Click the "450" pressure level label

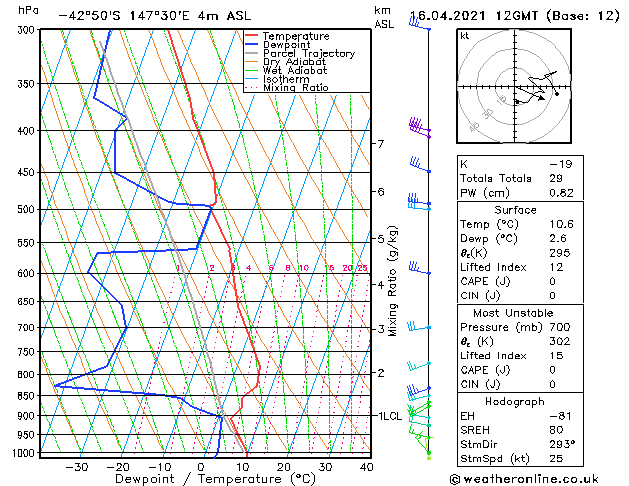point(28,172)
